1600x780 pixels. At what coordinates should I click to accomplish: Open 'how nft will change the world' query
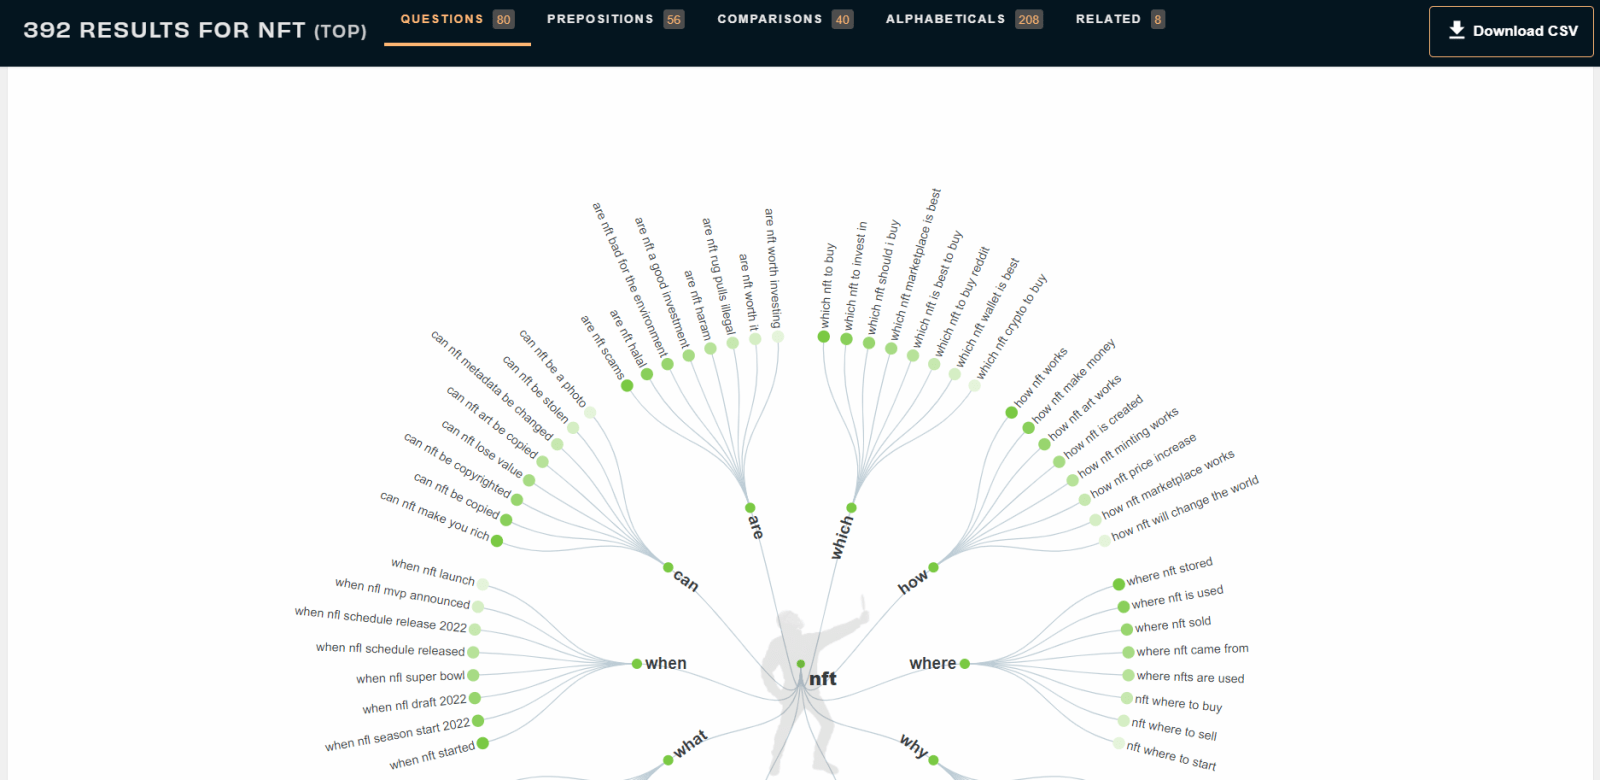[1184, 507]
